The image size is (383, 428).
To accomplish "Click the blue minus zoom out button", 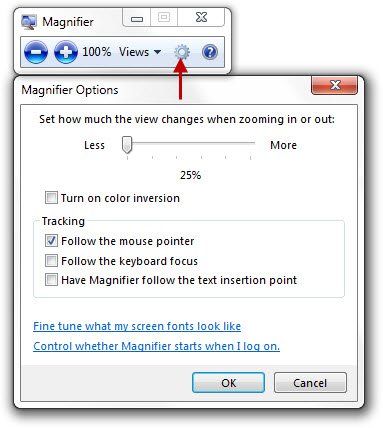I will pos(36,52).
